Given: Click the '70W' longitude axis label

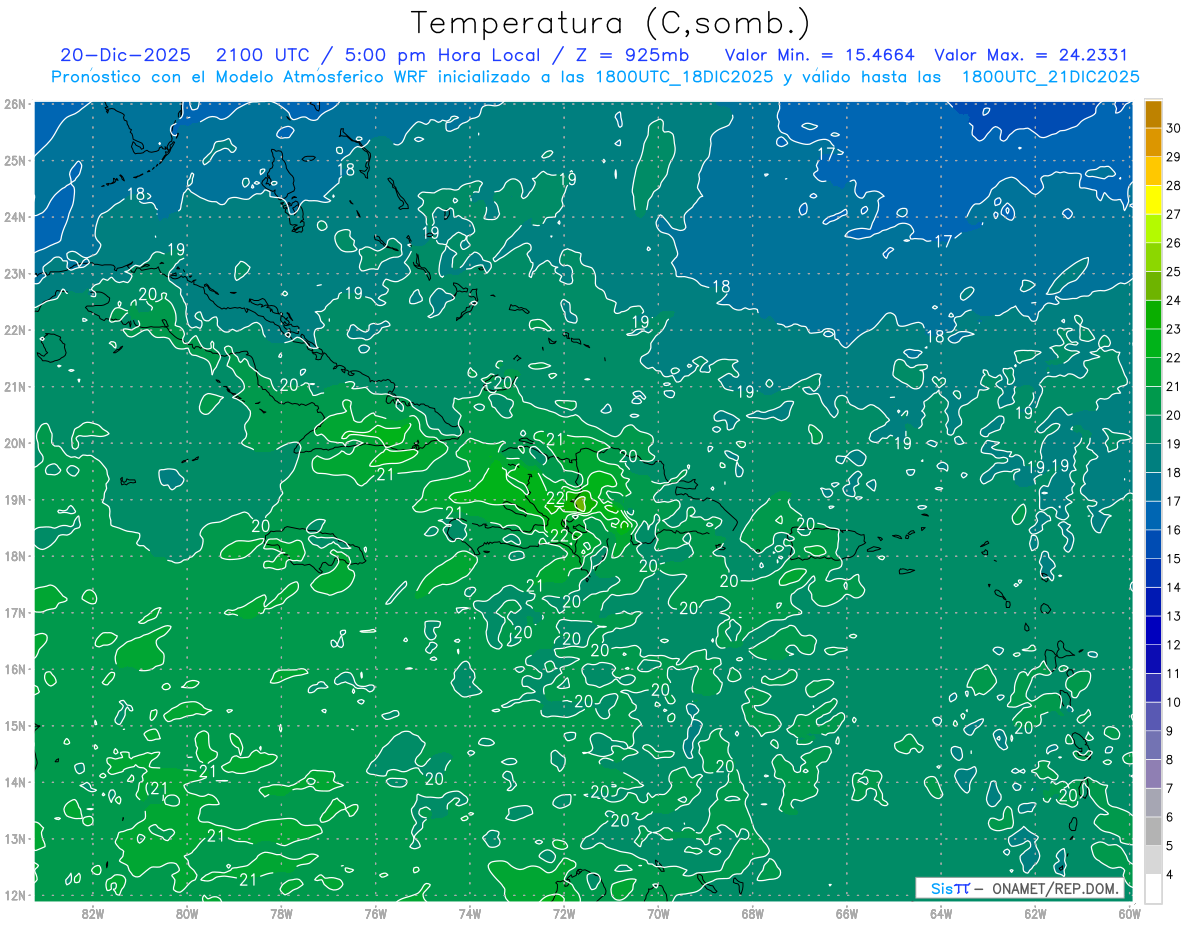Looking at the screenshot, I should point(658,913).
